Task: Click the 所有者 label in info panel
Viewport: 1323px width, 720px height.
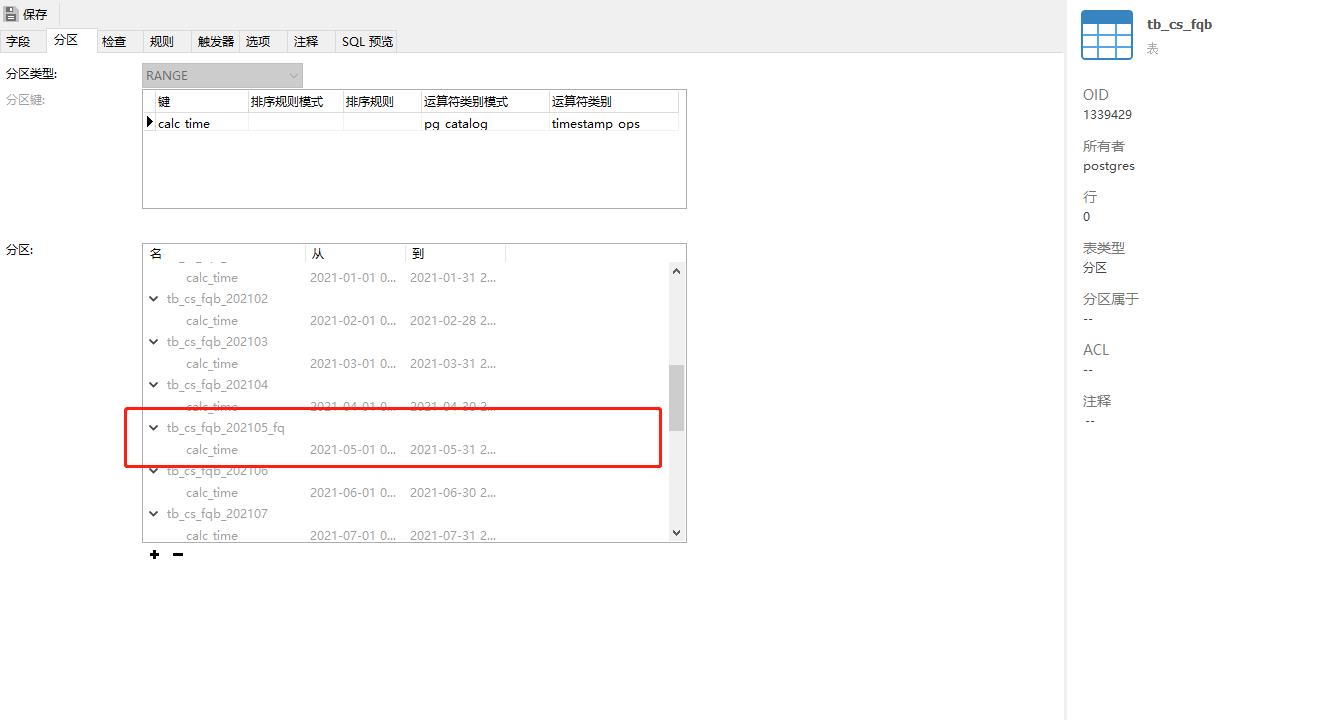Action: point(1104,146)
